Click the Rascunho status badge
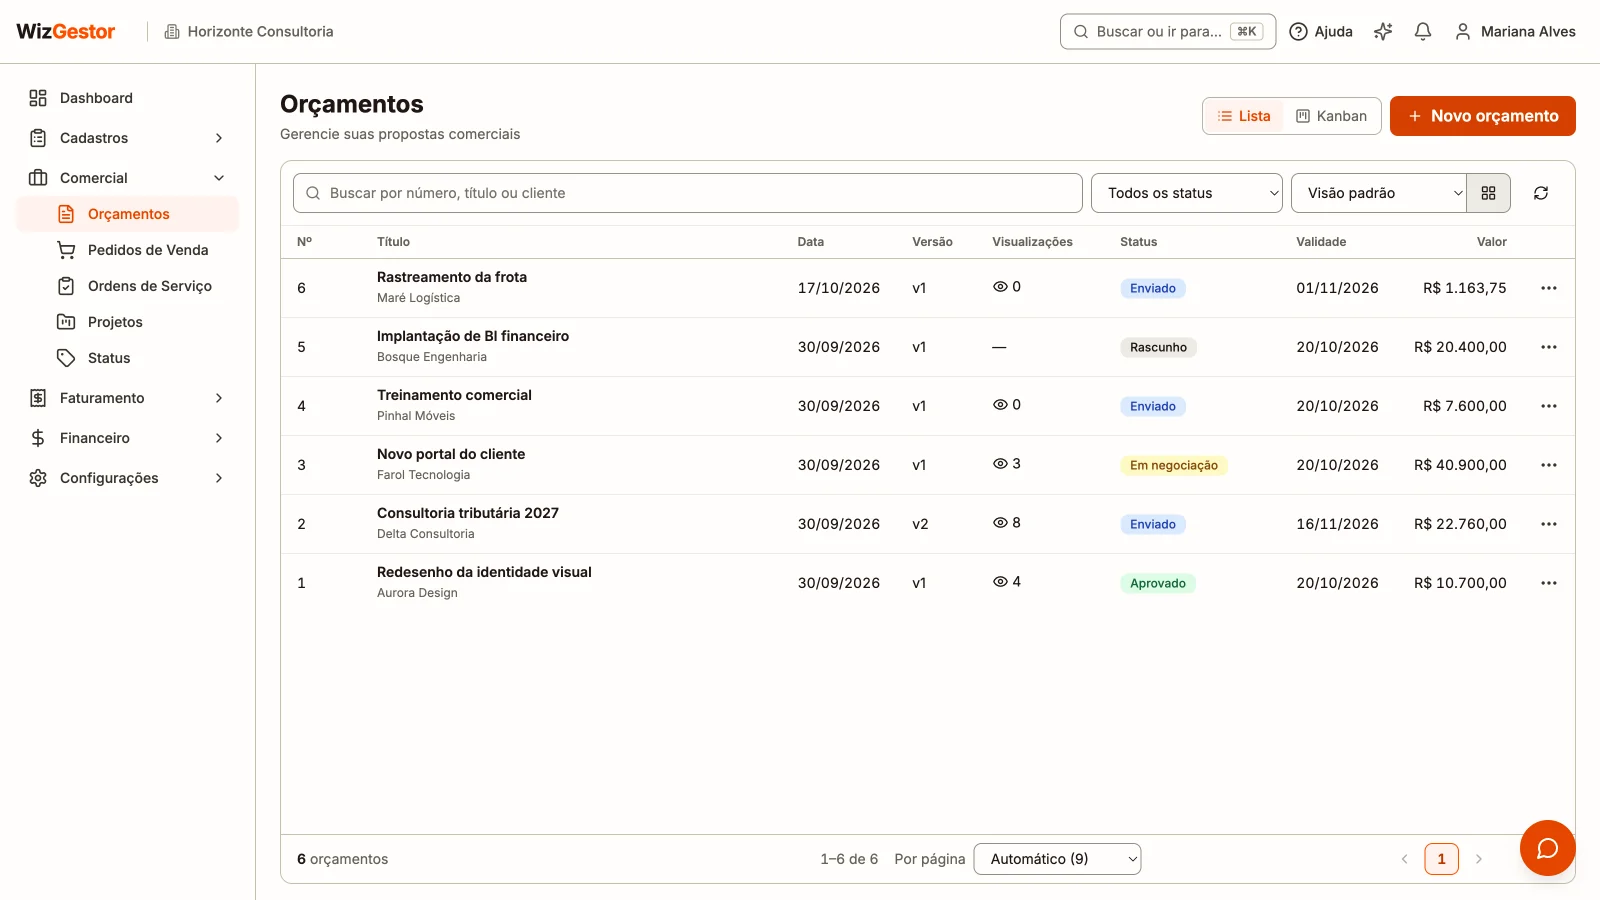 click(x=1158, y=347)
